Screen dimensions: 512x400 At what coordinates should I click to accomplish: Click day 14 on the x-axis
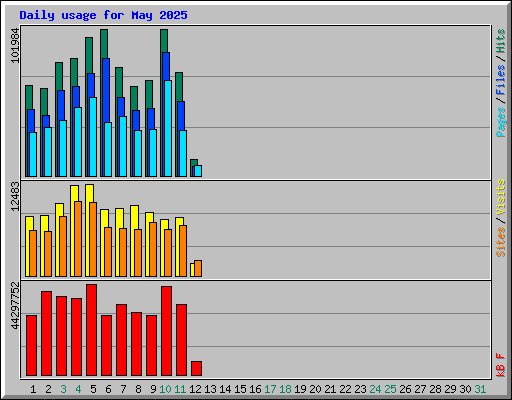click(225, 389)
